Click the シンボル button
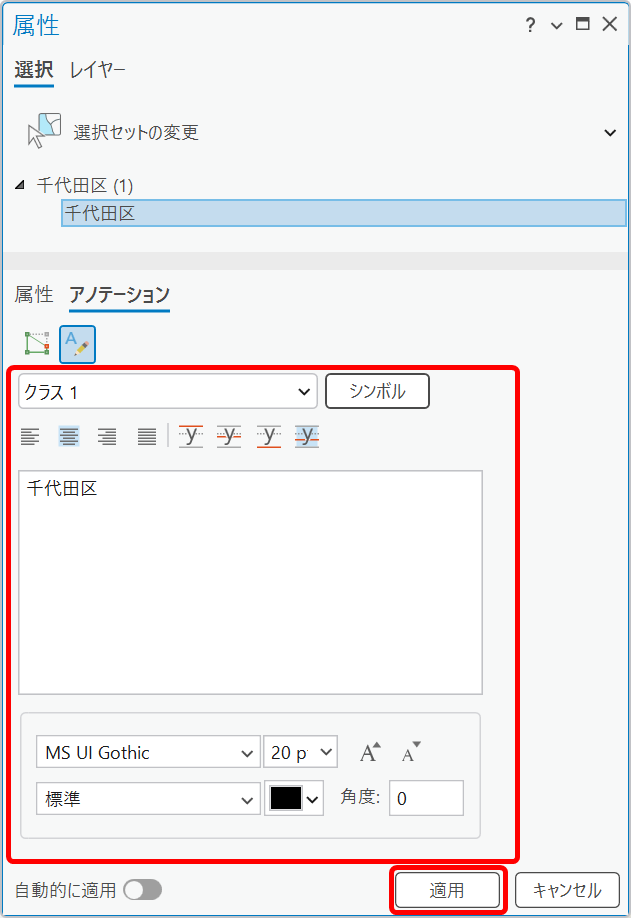631x918 pixels. pyautogui.click(x=377, y=392)
